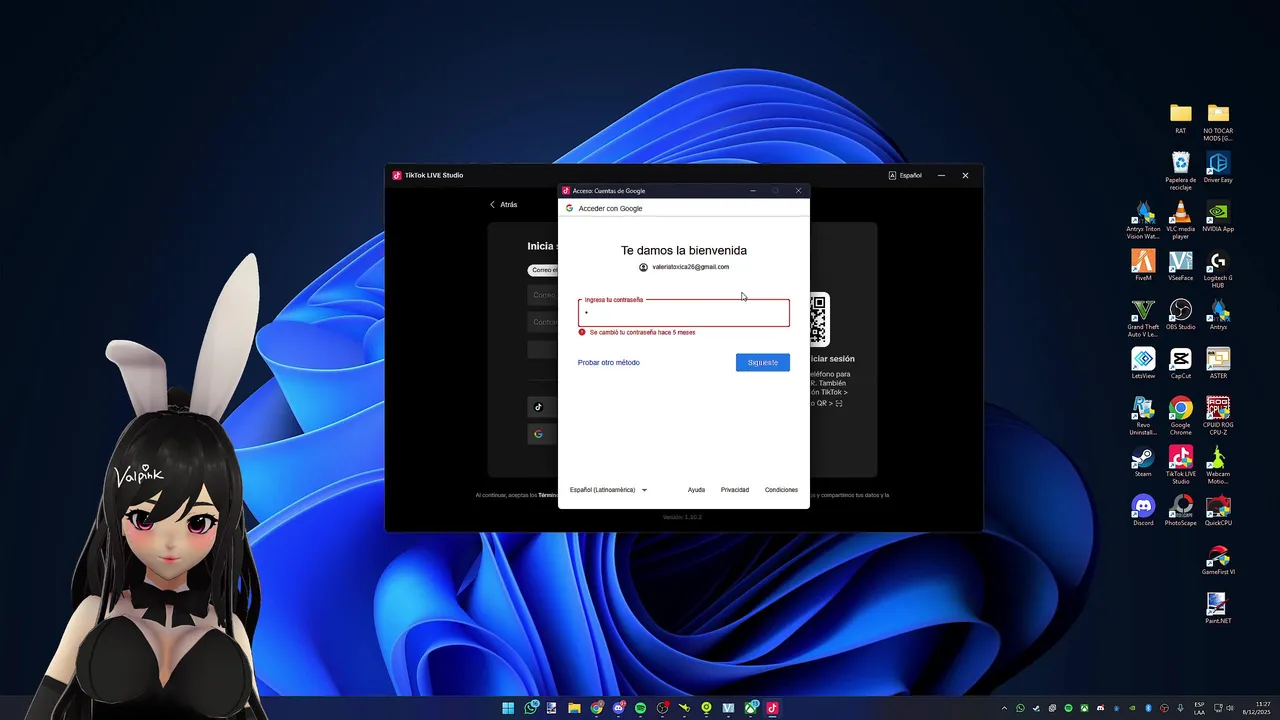Open Español (Latinoamérica) language dropdown
The image size is (1280, 720).
click(x=608, y=490)
